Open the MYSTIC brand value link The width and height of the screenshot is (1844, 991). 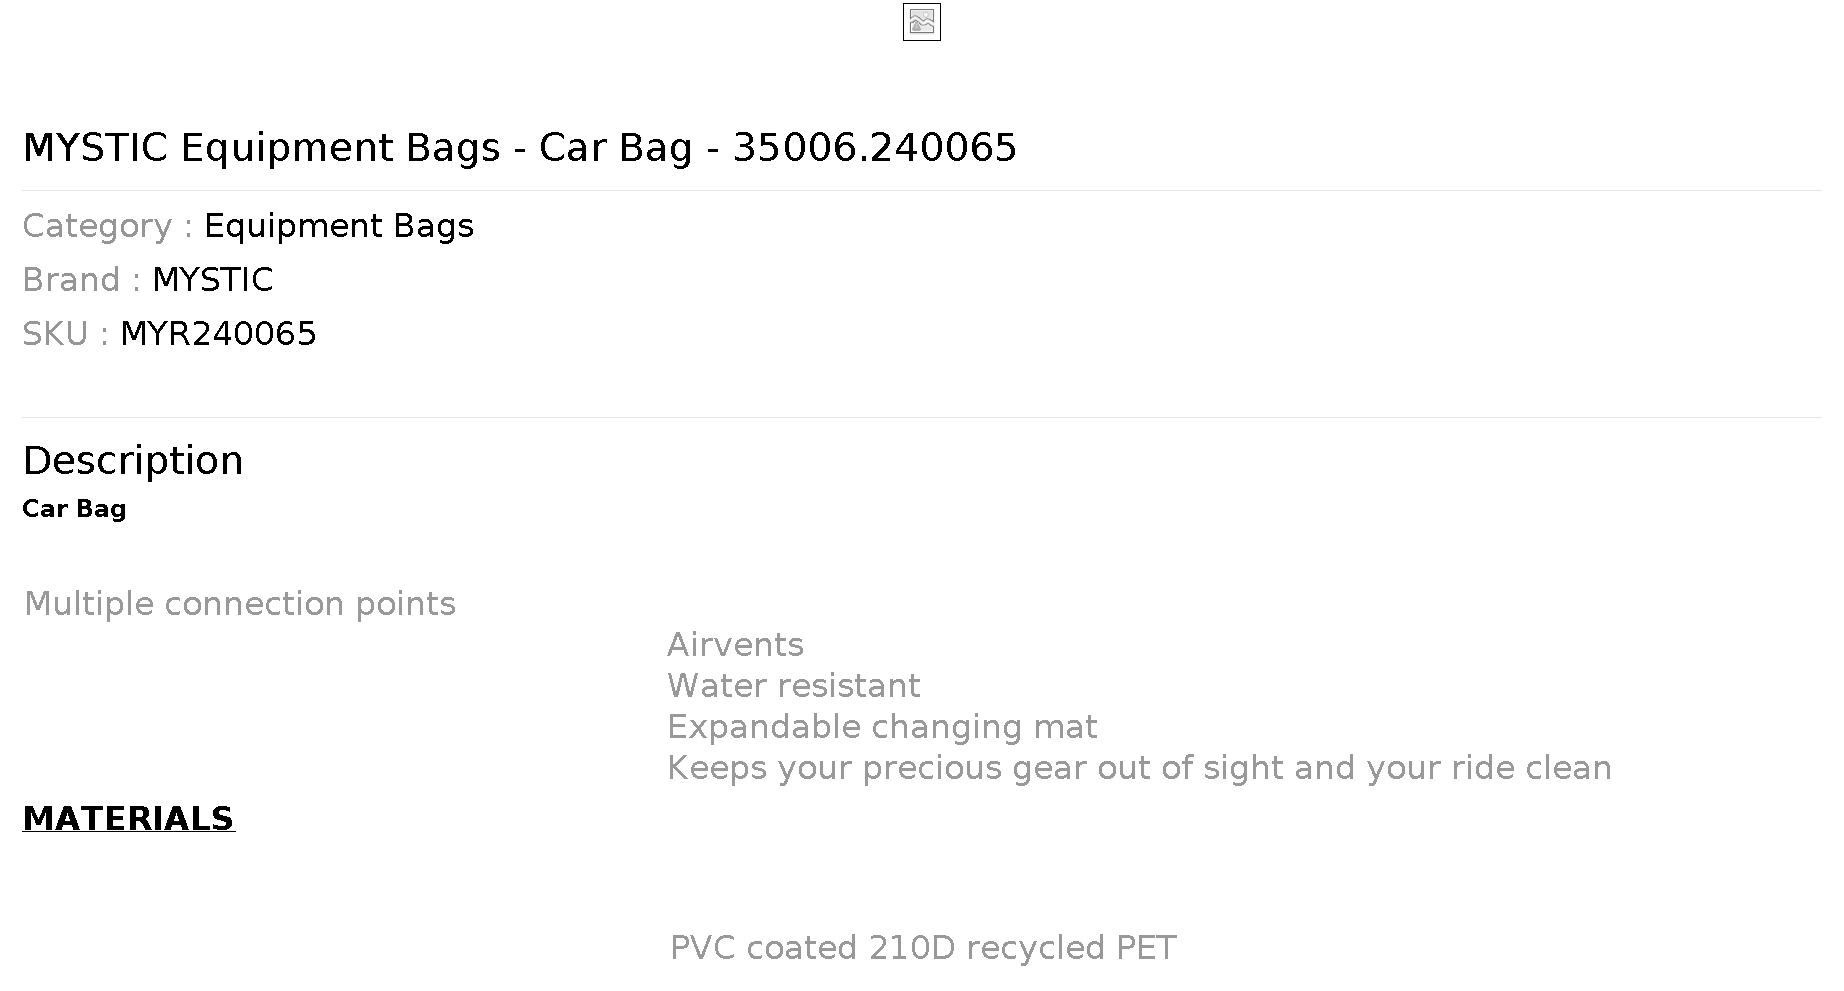[212, 280]
